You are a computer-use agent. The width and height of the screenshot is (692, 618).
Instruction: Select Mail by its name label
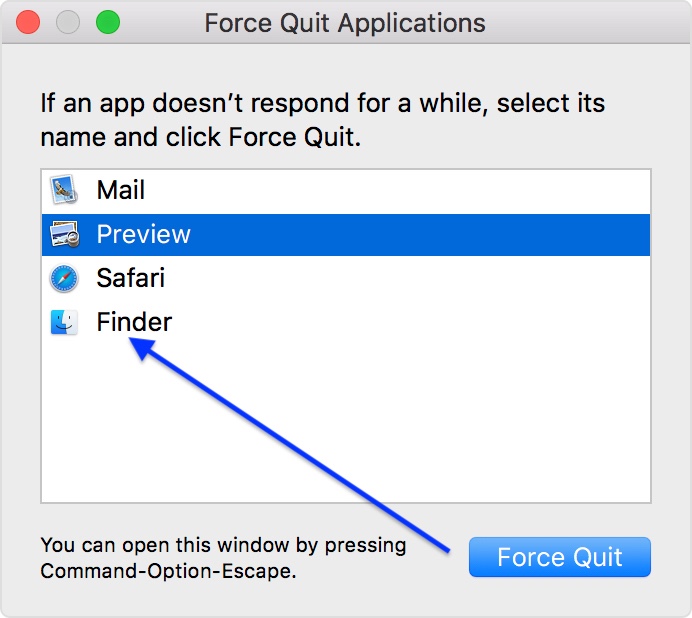click(121, 190)
